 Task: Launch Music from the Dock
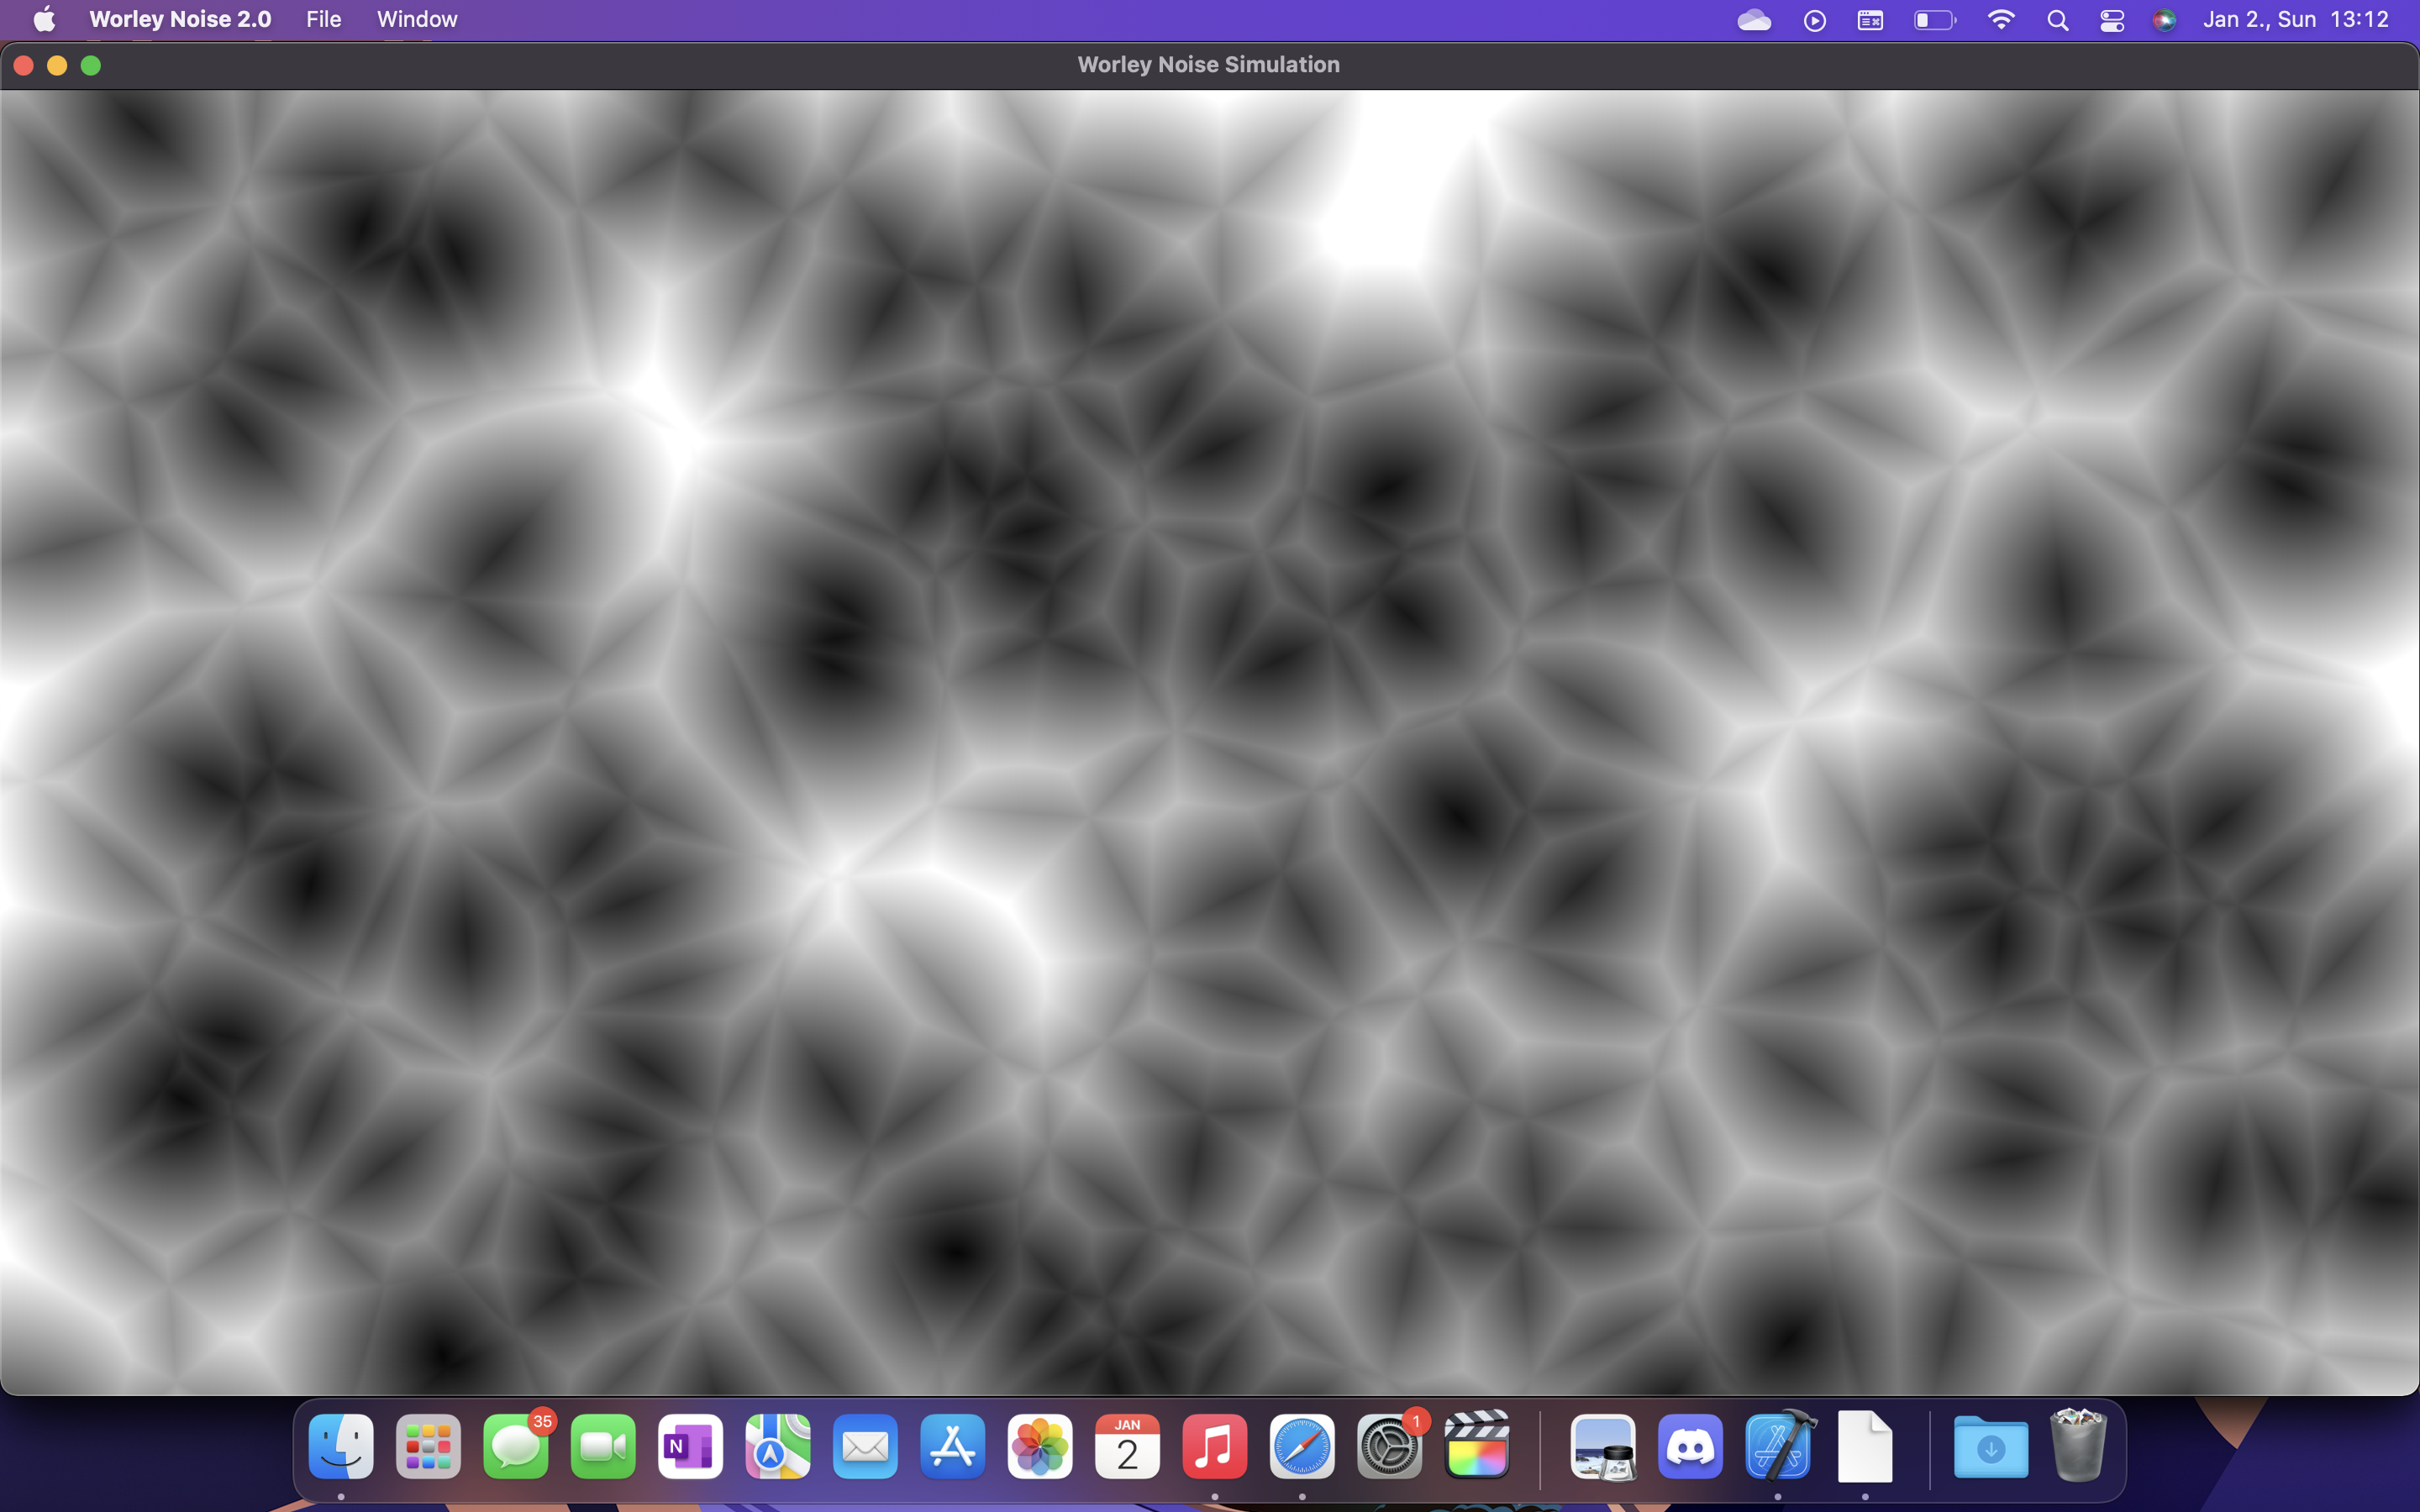1214,1446
